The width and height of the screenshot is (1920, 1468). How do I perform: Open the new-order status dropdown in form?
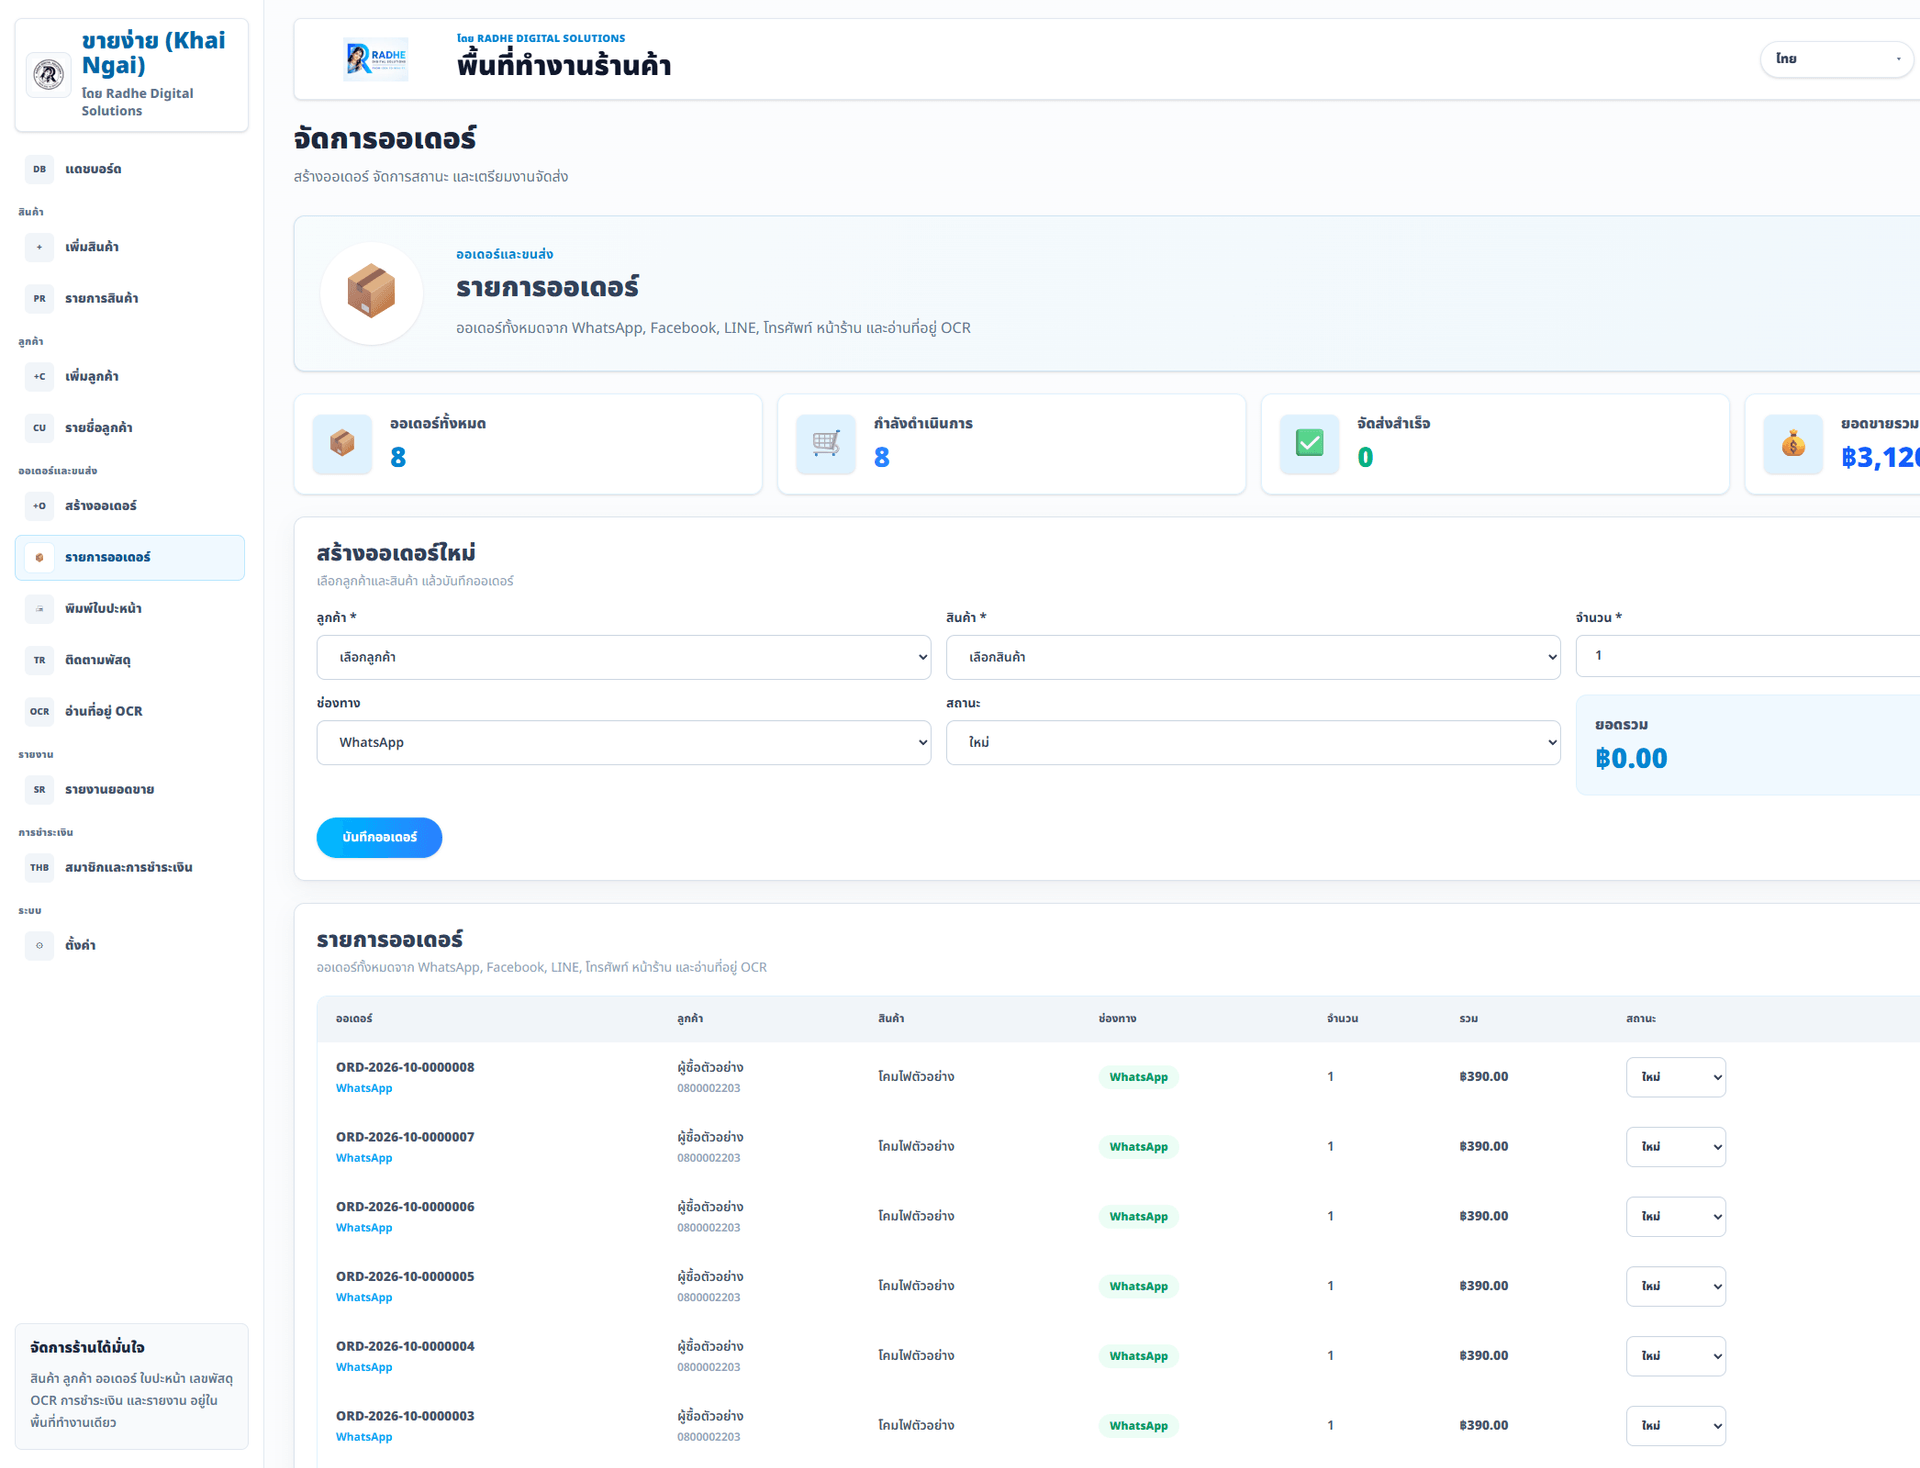pyautogui.click(x=1253, y=742)
